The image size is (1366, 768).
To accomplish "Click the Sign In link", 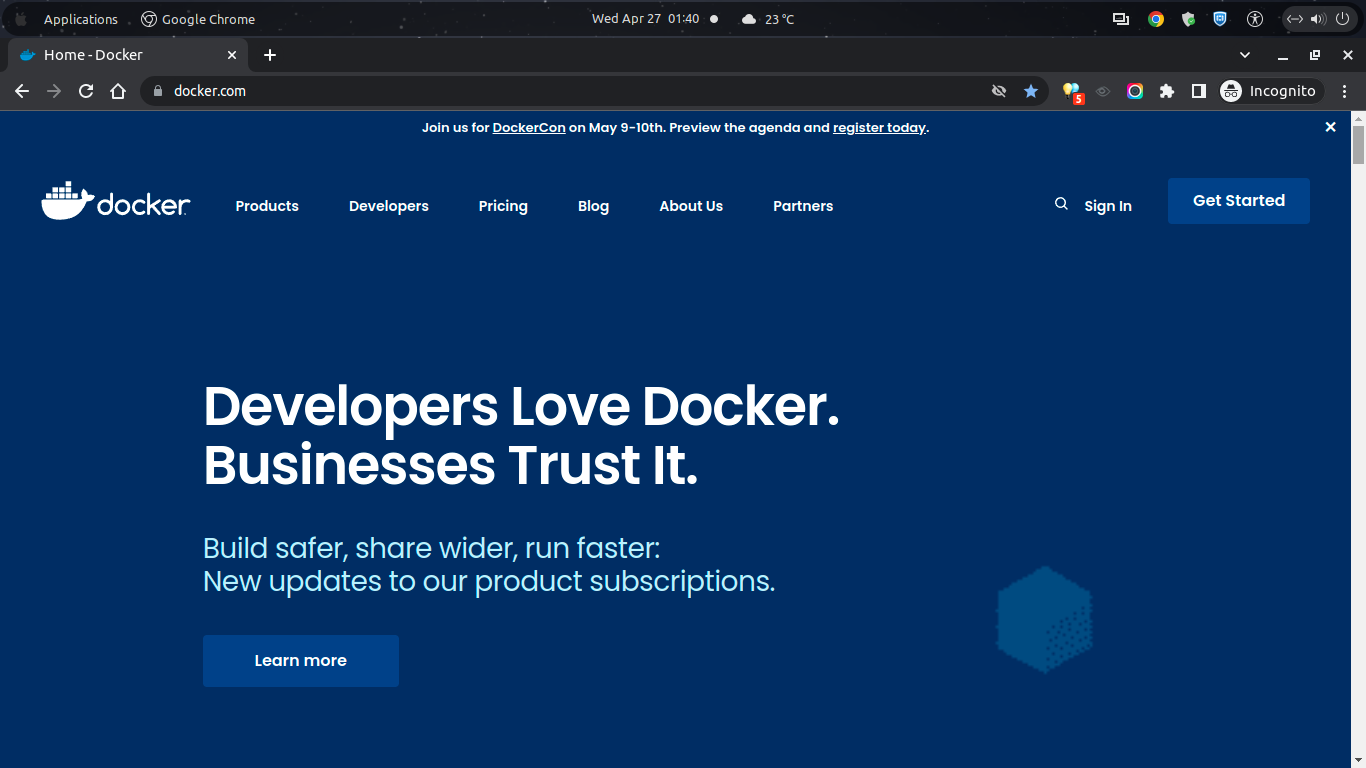I will [1108, 206].
